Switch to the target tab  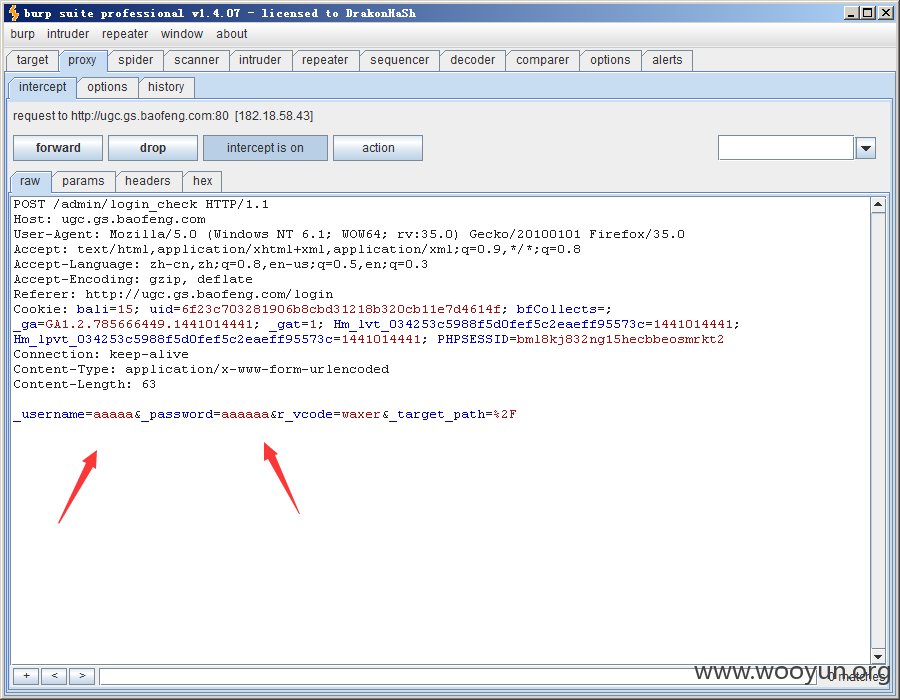point(32,60)
